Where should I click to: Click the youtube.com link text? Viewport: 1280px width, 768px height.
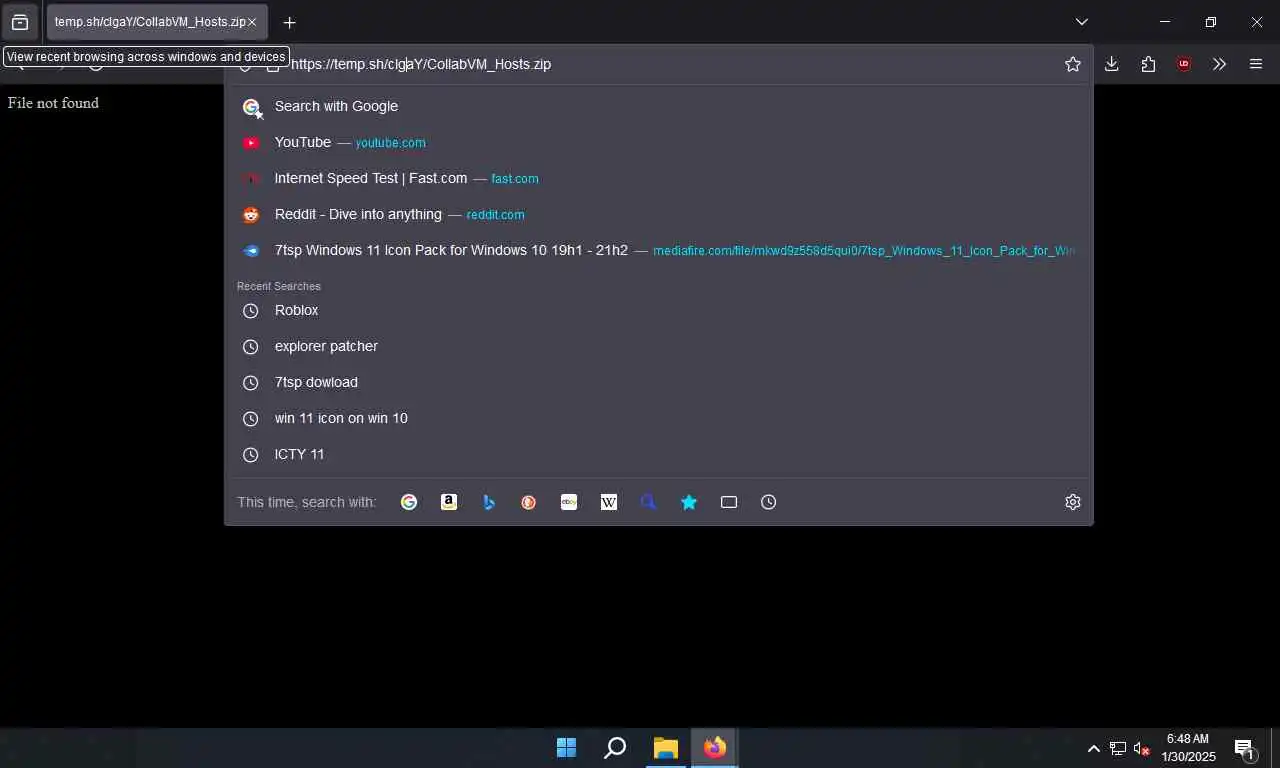(390, 143)
